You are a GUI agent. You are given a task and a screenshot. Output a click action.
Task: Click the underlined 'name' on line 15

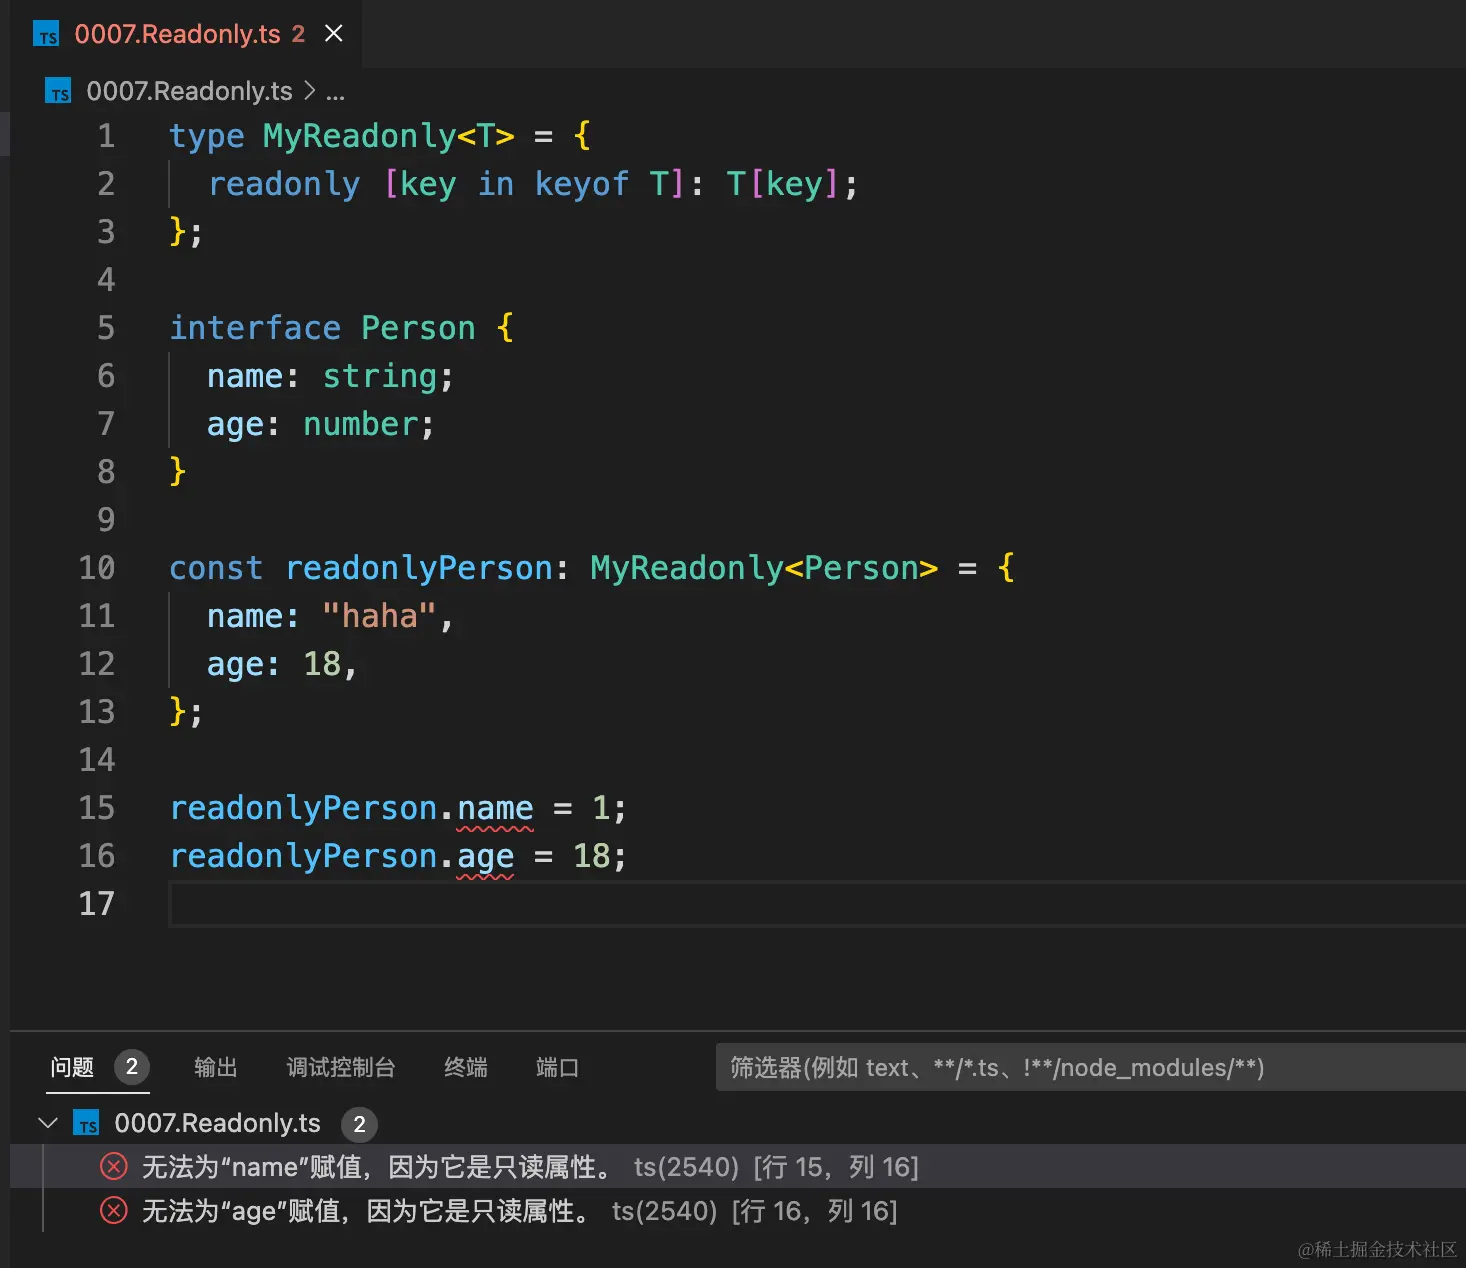click(495, 808)
